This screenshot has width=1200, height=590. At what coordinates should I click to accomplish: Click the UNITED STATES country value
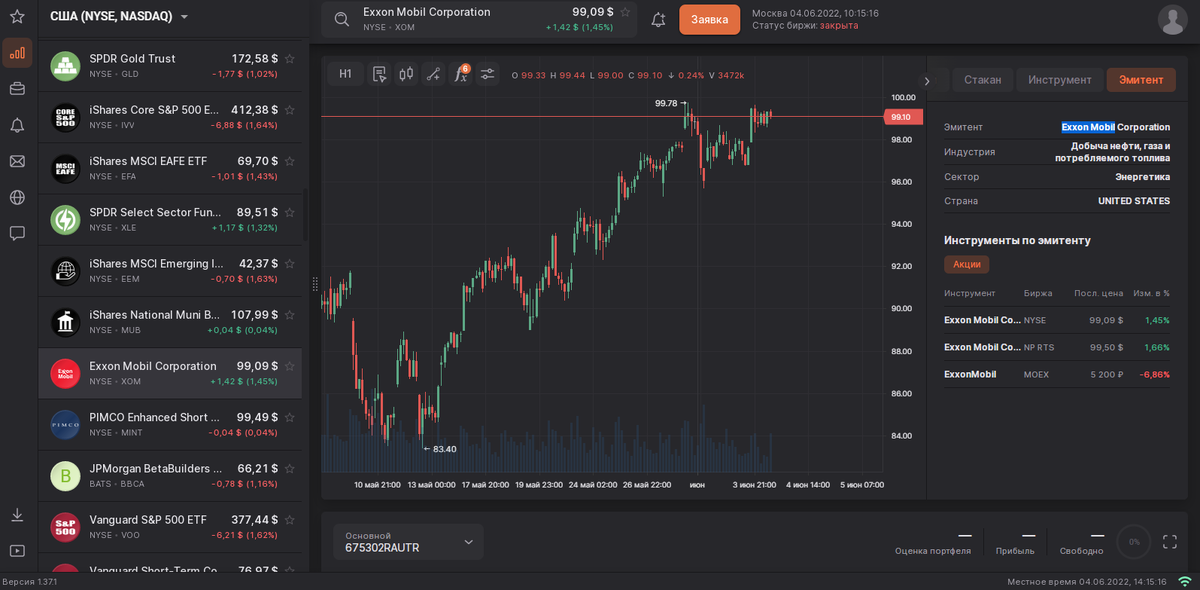click(1134, 201)
